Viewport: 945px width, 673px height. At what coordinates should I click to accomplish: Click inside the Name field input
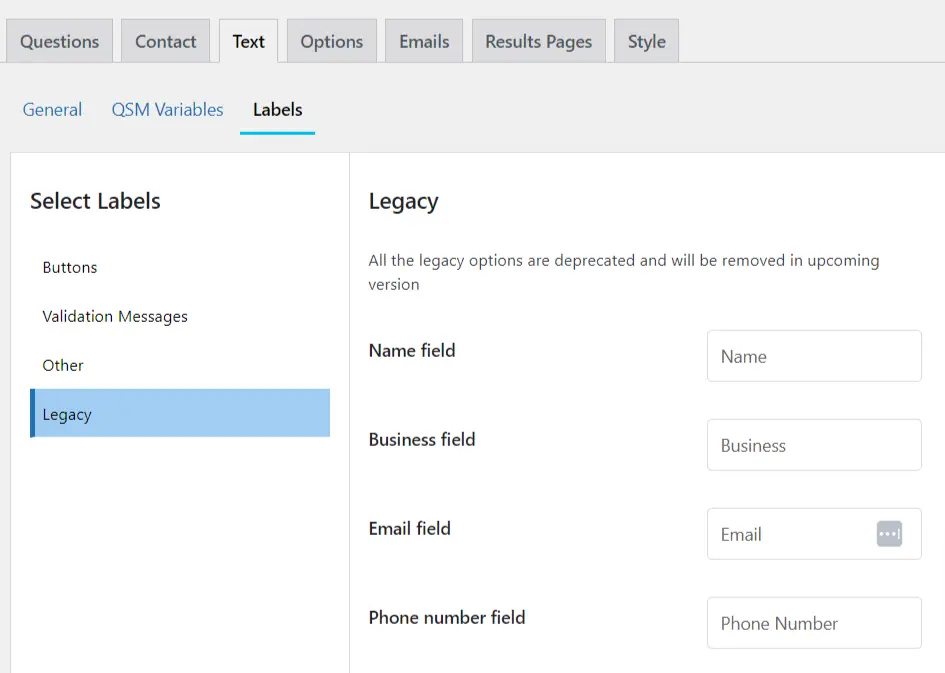pyautogui.click(x=813, y=356)
